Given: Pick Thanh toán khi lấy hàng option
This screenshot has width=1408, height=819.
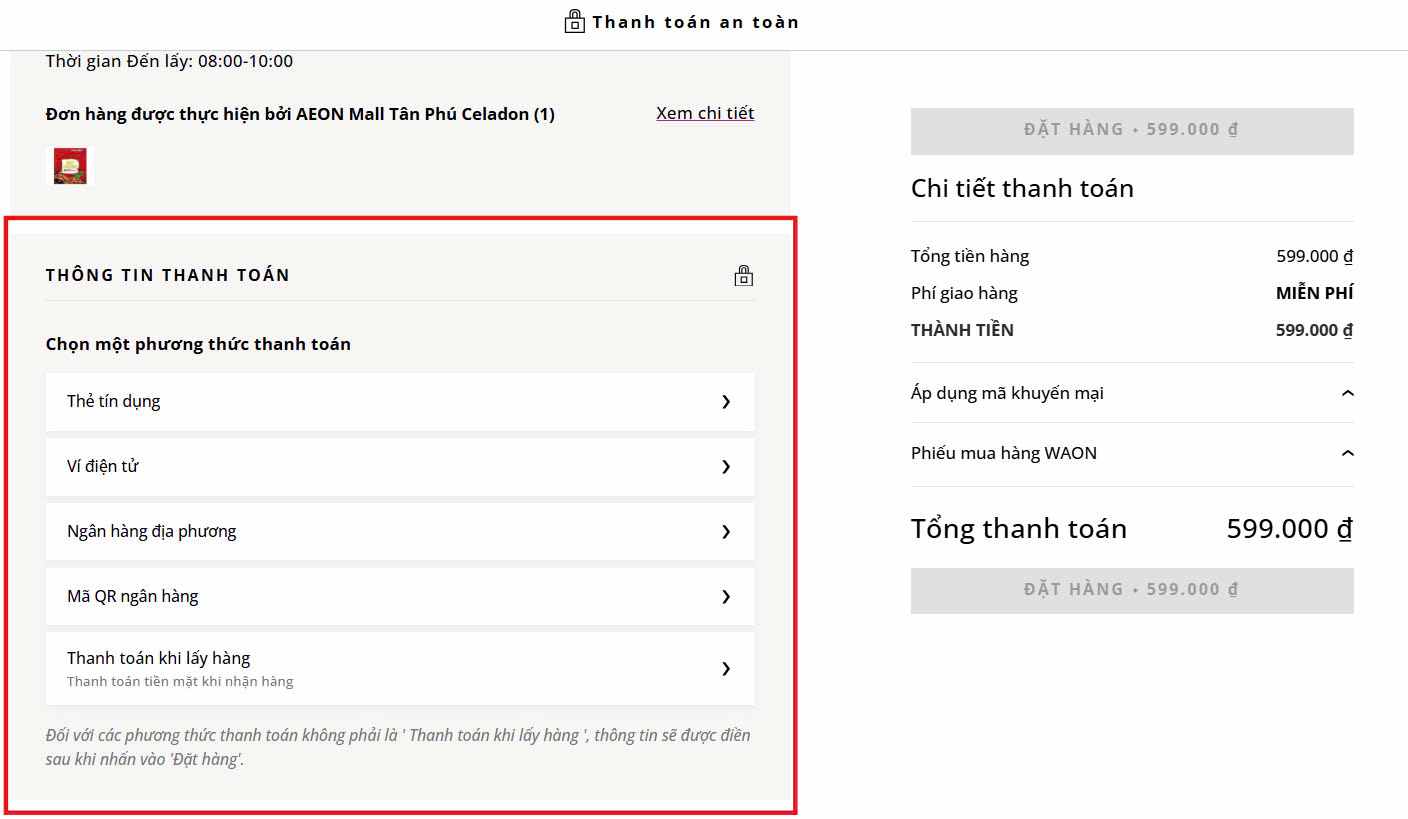Looking at the screenshot, I should [159, 659].
